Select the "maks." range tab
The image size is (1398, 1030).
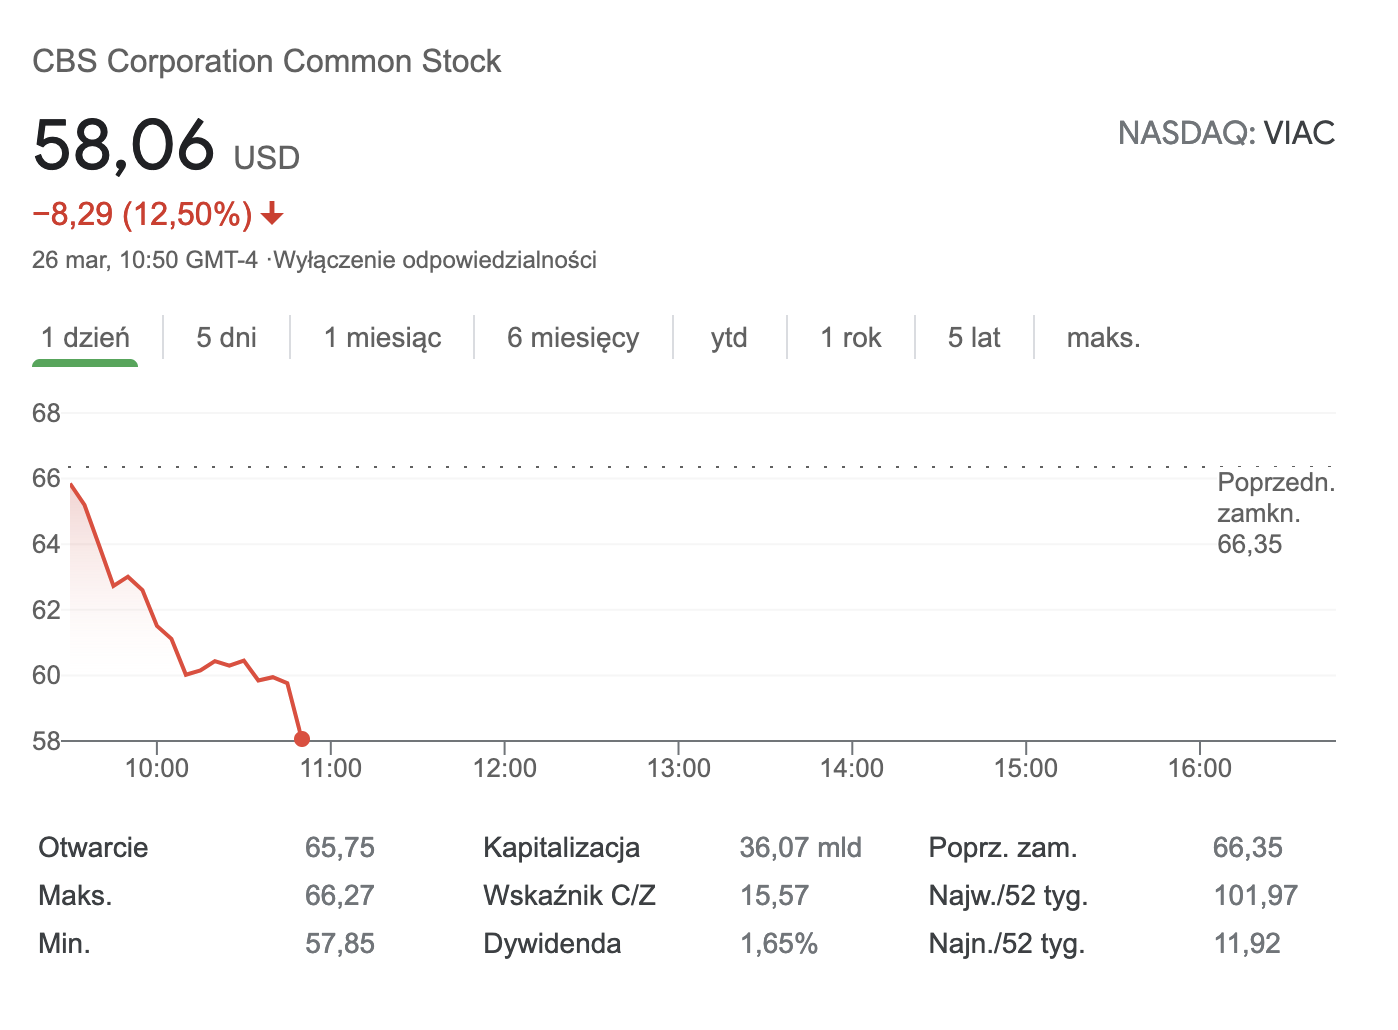[1104, 338]
